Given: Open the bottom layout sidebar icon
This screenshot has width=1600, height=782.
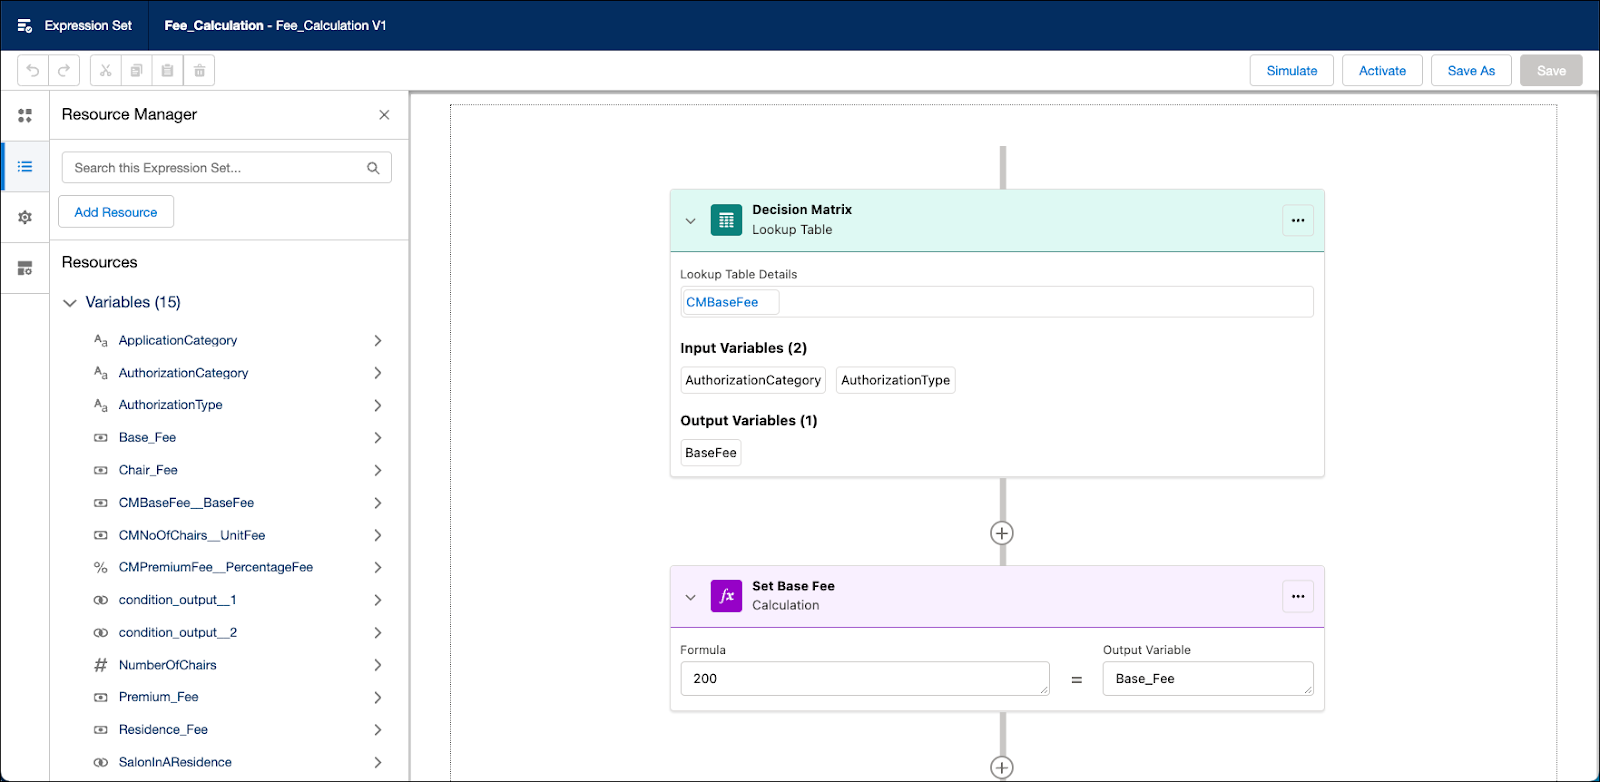Looking at the screenshot, I should point(25,268).
